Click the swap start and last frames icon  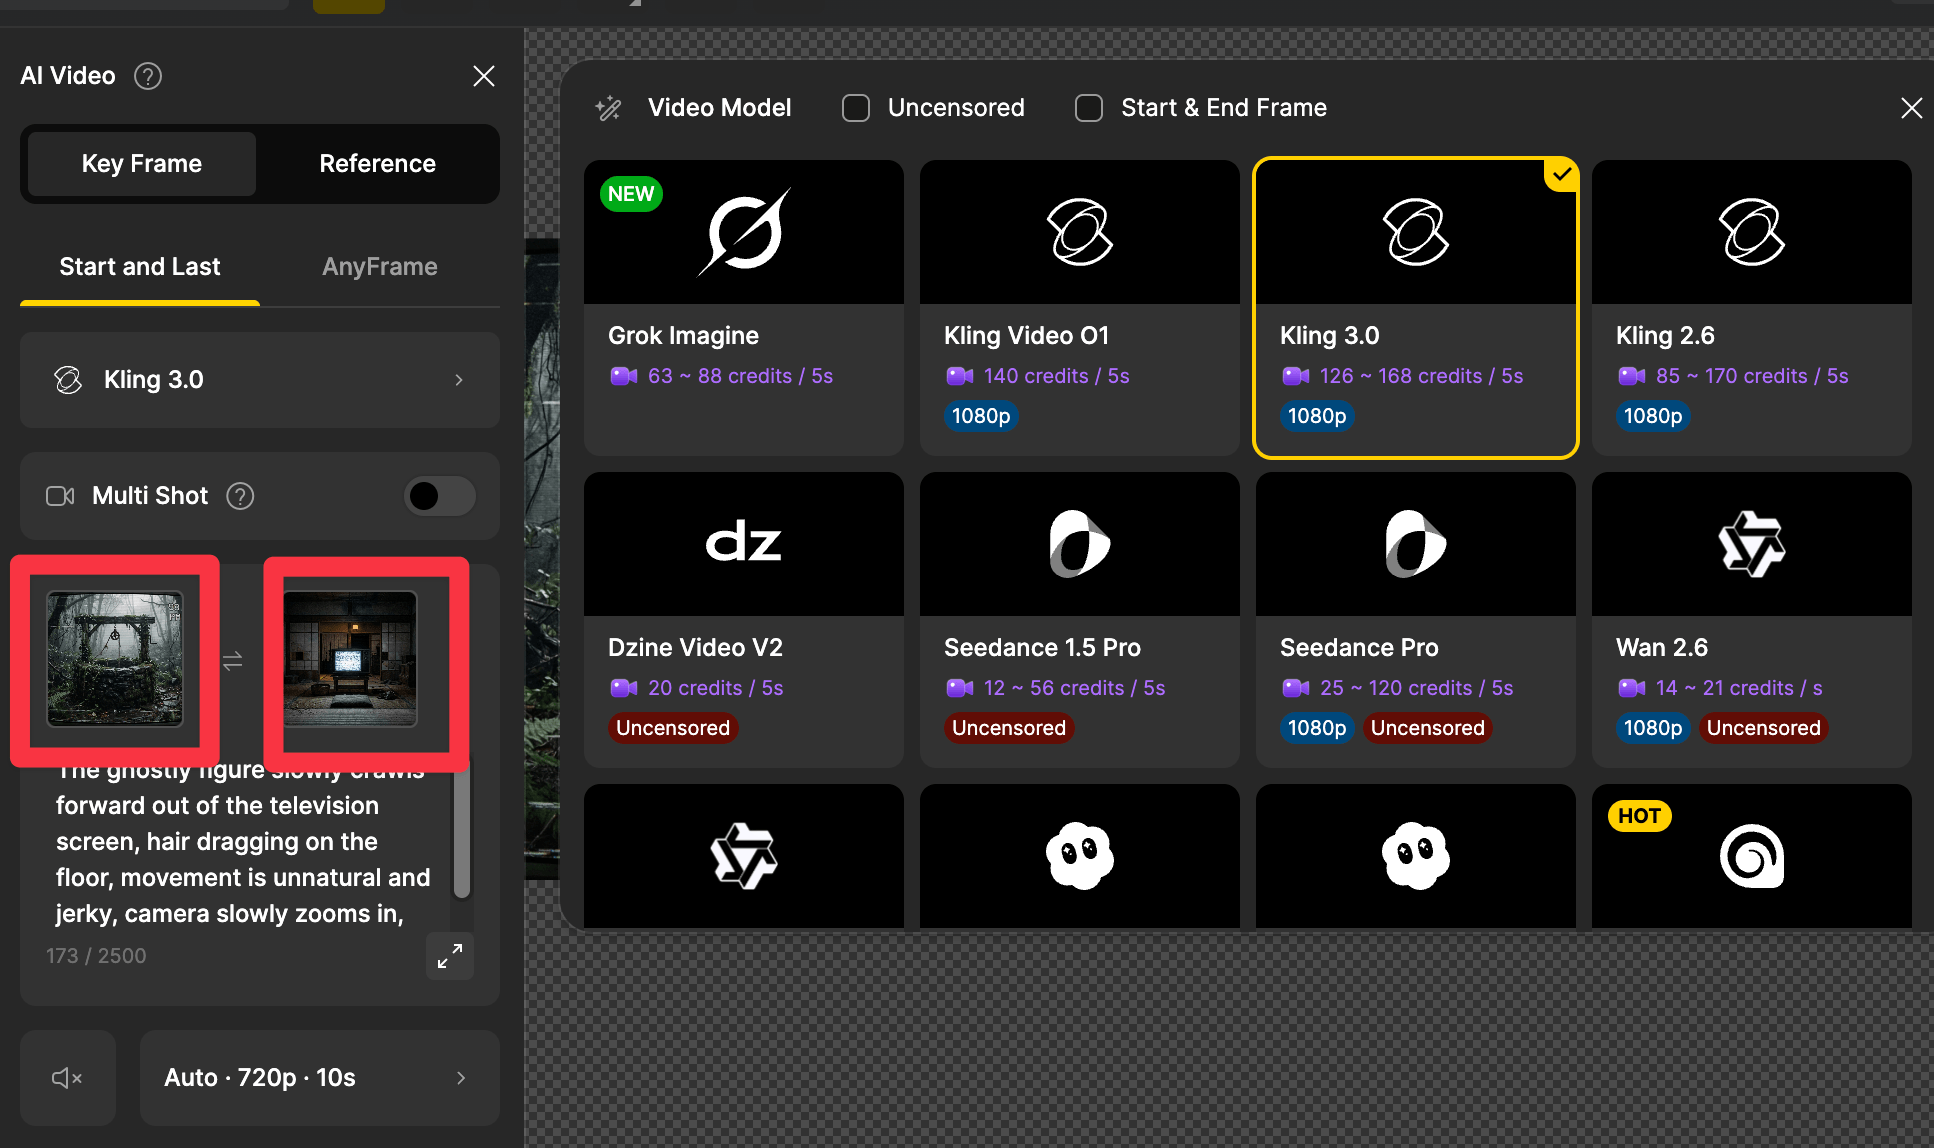(232, 661)
